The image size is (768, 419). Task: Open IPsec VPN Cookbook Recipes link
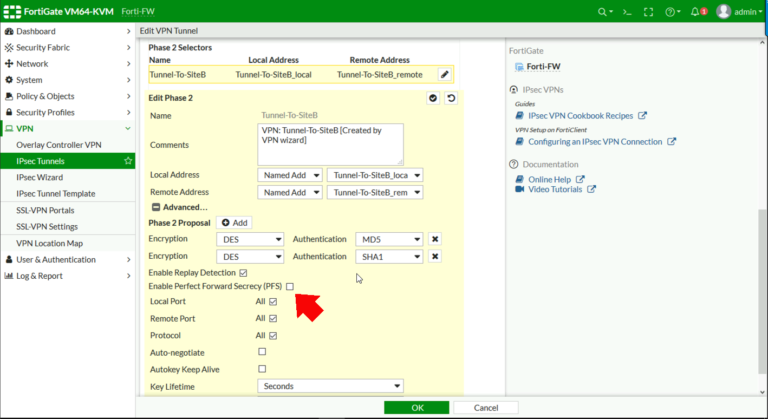point(580,116)
